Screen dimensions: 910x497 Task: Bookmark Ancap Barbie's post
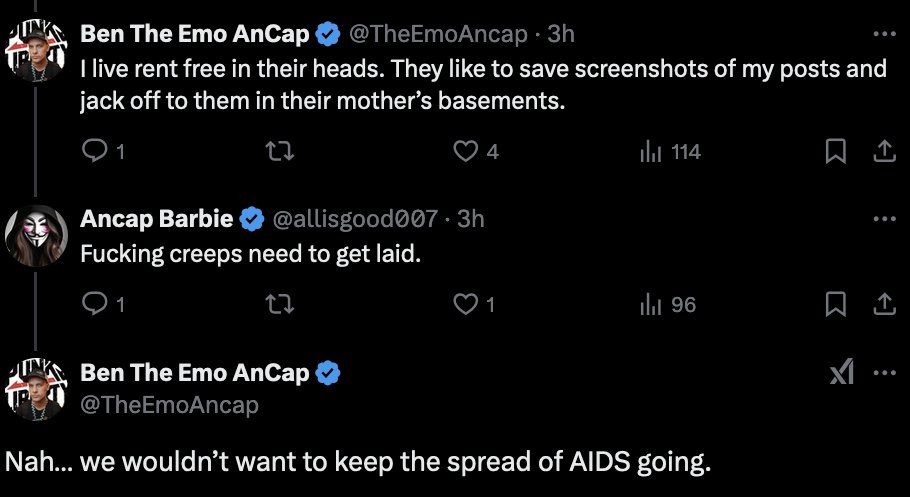[836, 304]
